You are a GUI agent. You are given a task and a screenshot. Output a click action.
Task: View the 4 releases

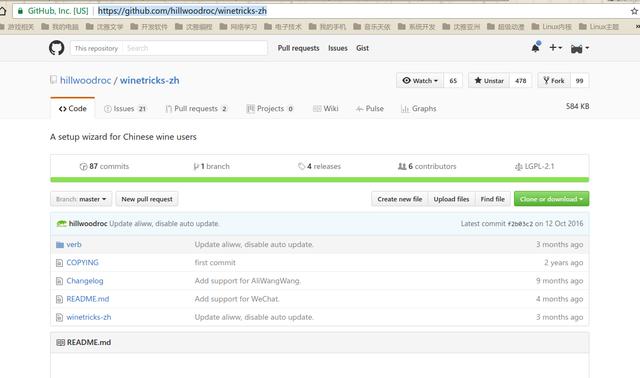(x=319, y=166)
